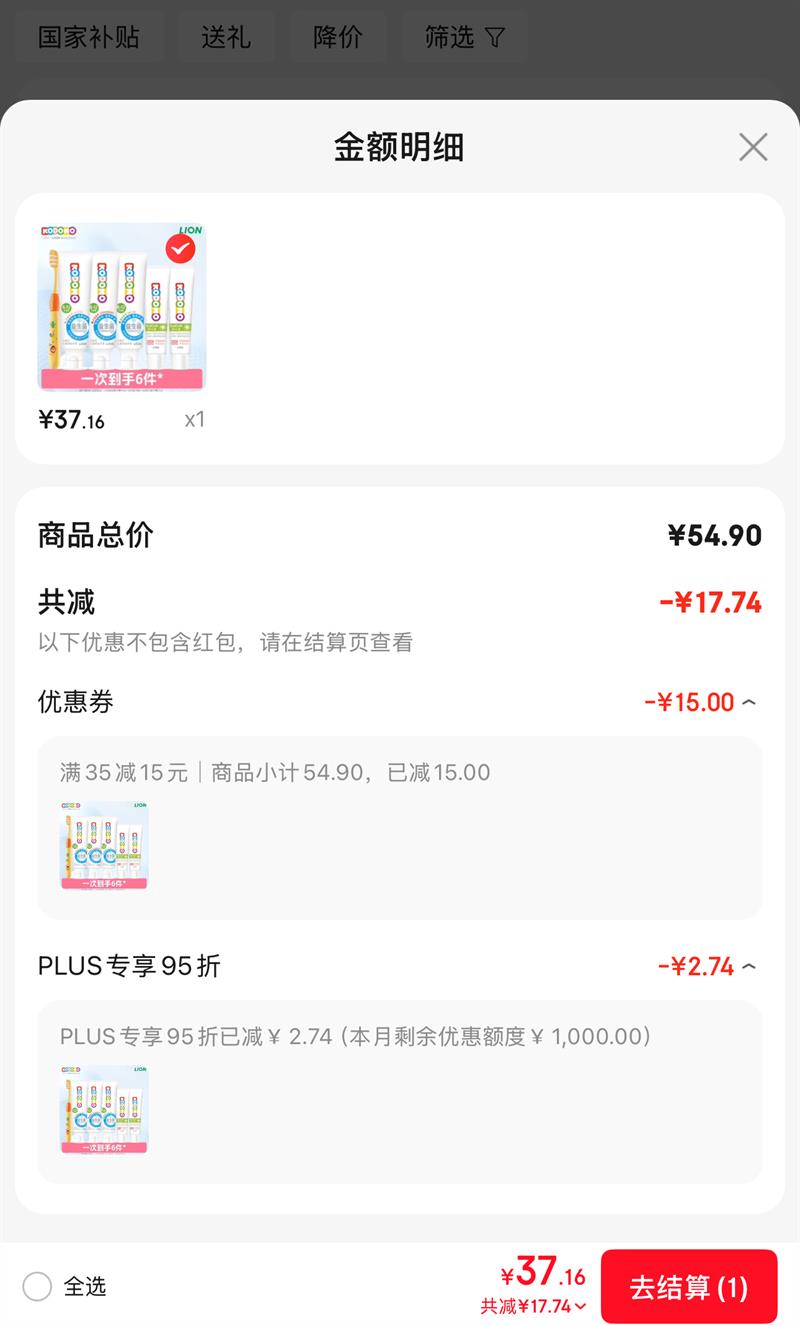The height and width of the screenshot is (1325, 800).
Task: Open product thumbnail under the 优惠券 section
Action: (x=104, y=845)
